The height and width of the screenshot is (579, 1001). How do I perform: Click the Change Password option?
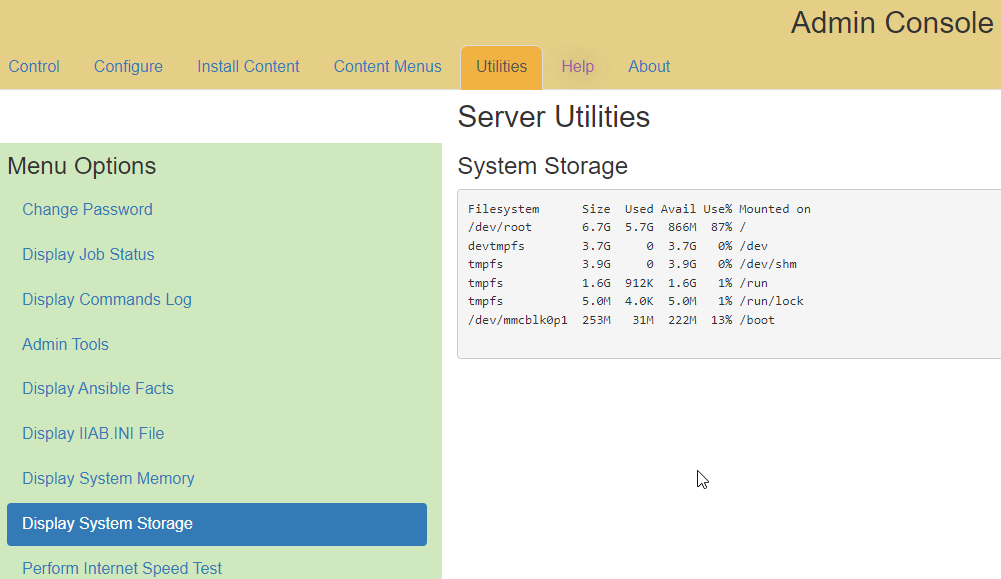click(x=87, y=209)
